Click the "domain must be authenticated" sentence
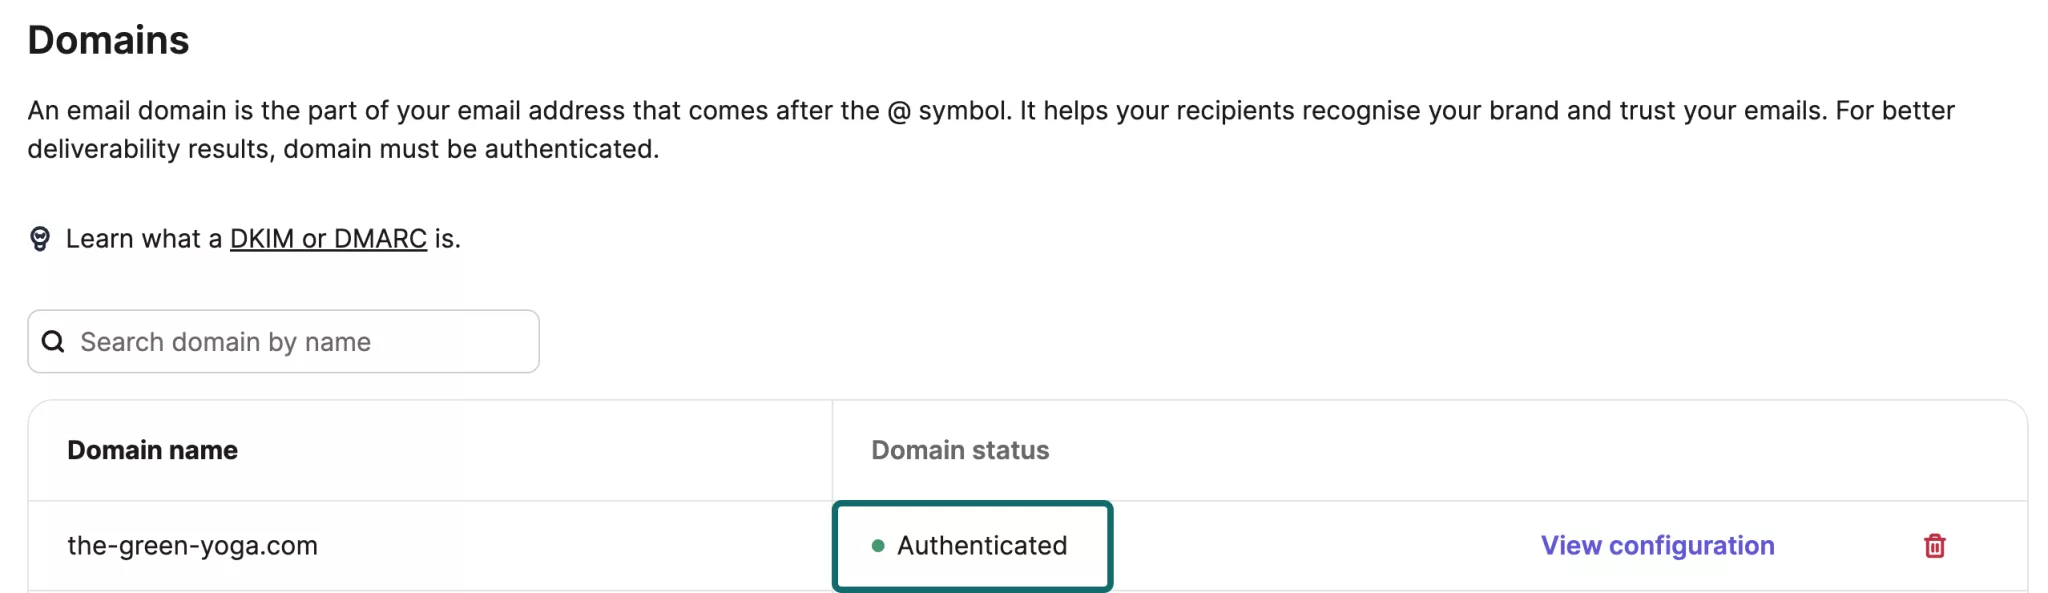This screenshot has height=593, width=2048. click(470, 149)
